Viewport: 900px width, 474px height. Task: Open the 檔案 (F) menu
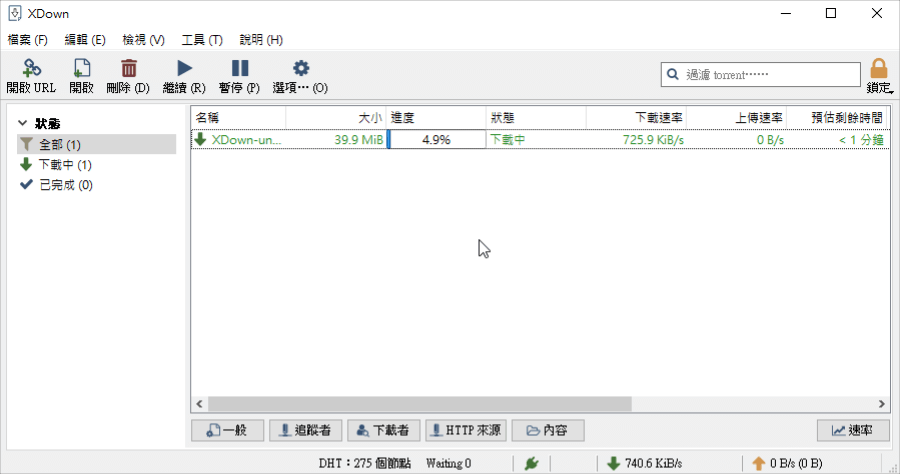click(28, 40)
